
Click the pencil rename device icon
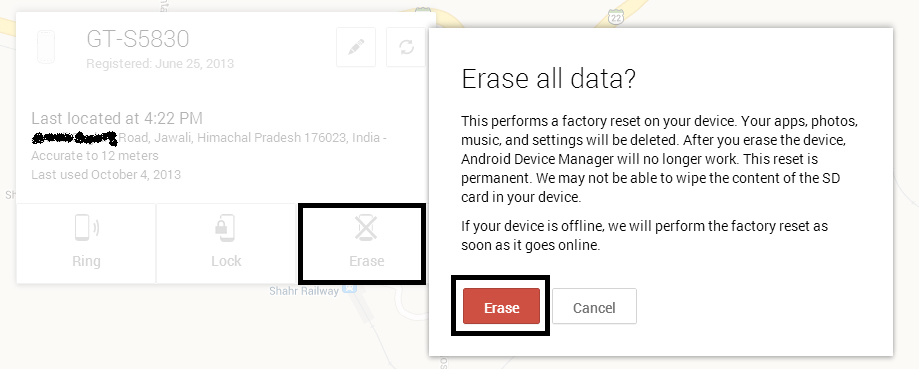pyautogui.click(x=356, y=47)
